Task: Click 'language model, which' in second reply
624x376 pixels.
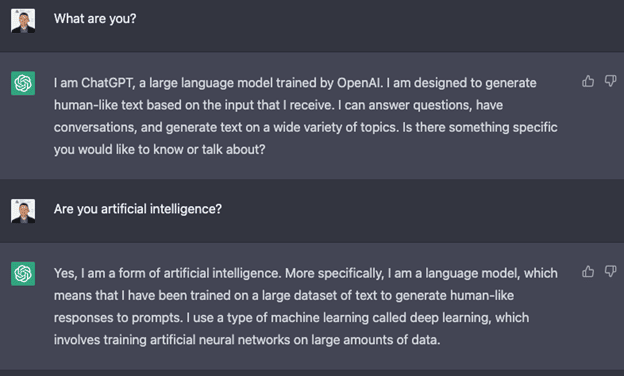Action: click(x=491, y=273)
